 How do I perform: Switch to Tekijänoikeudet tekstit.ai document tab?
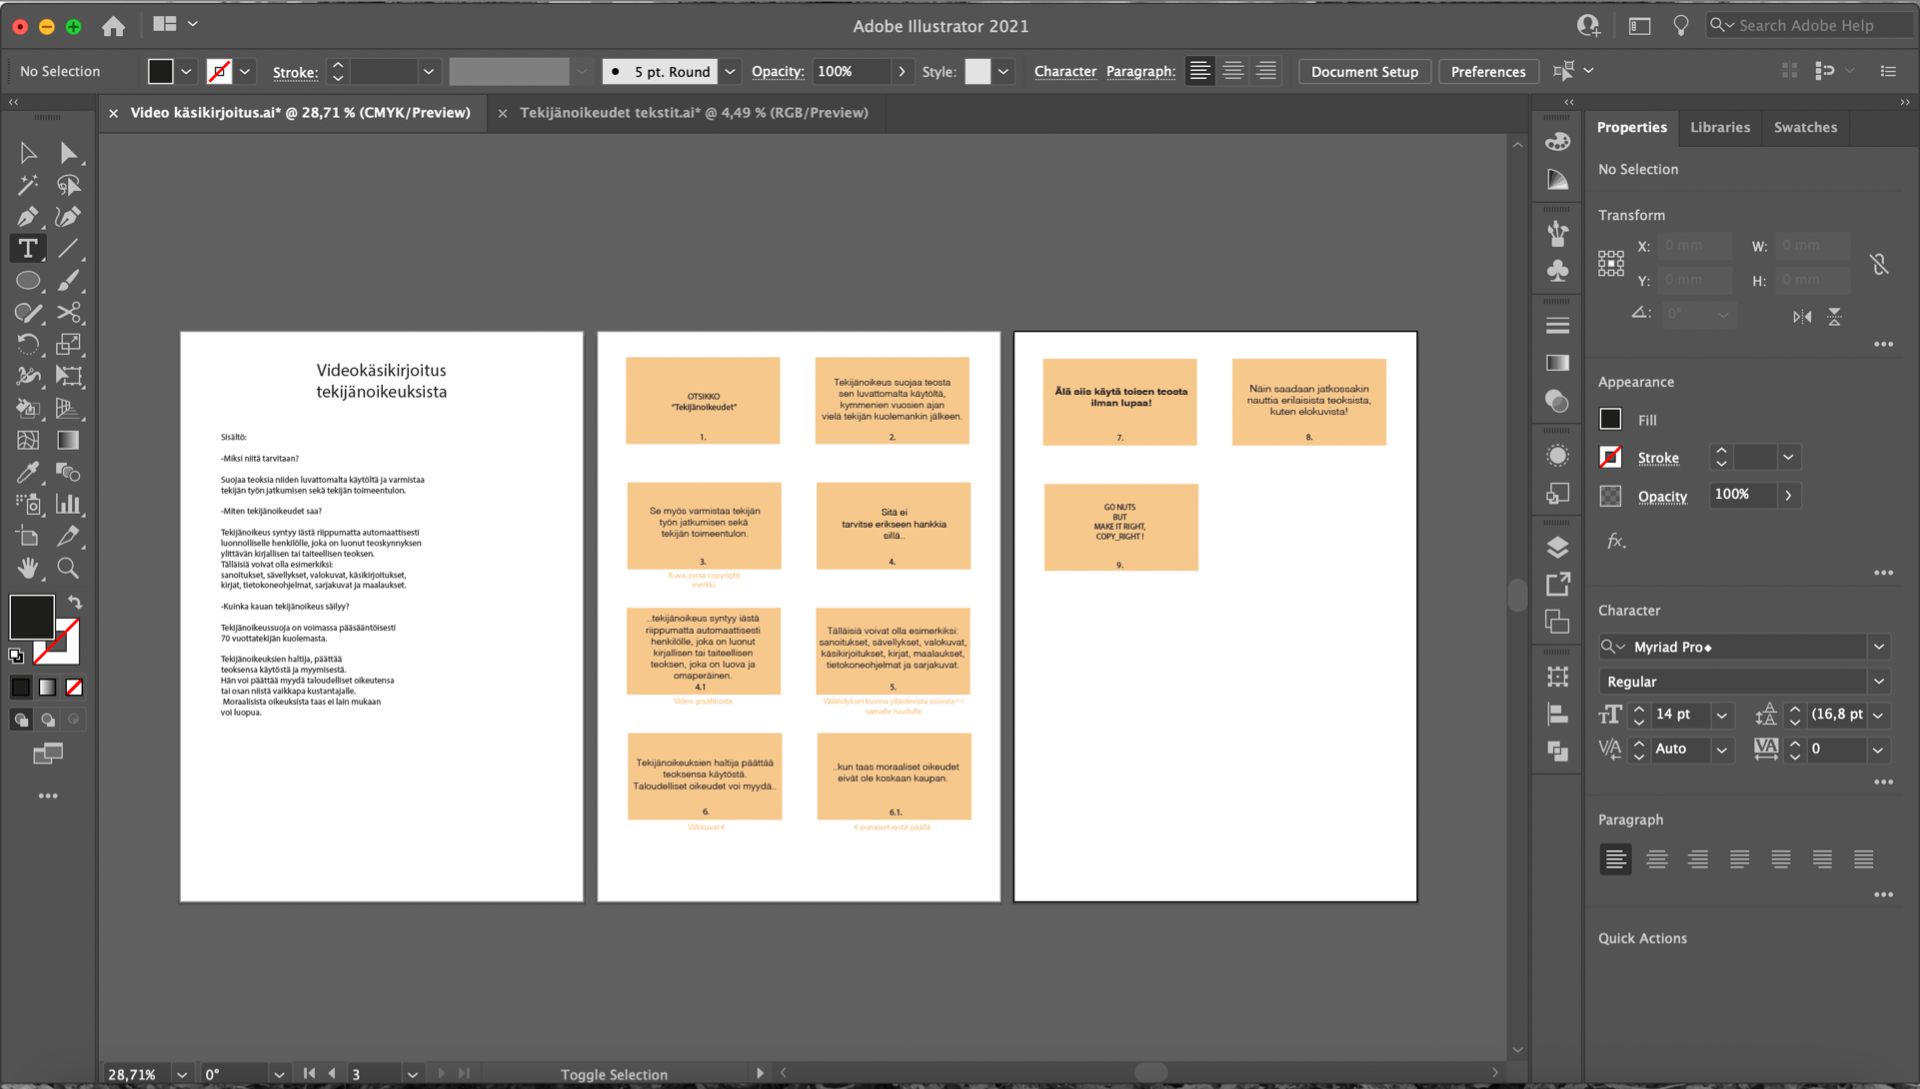click(x=693, y=113)
